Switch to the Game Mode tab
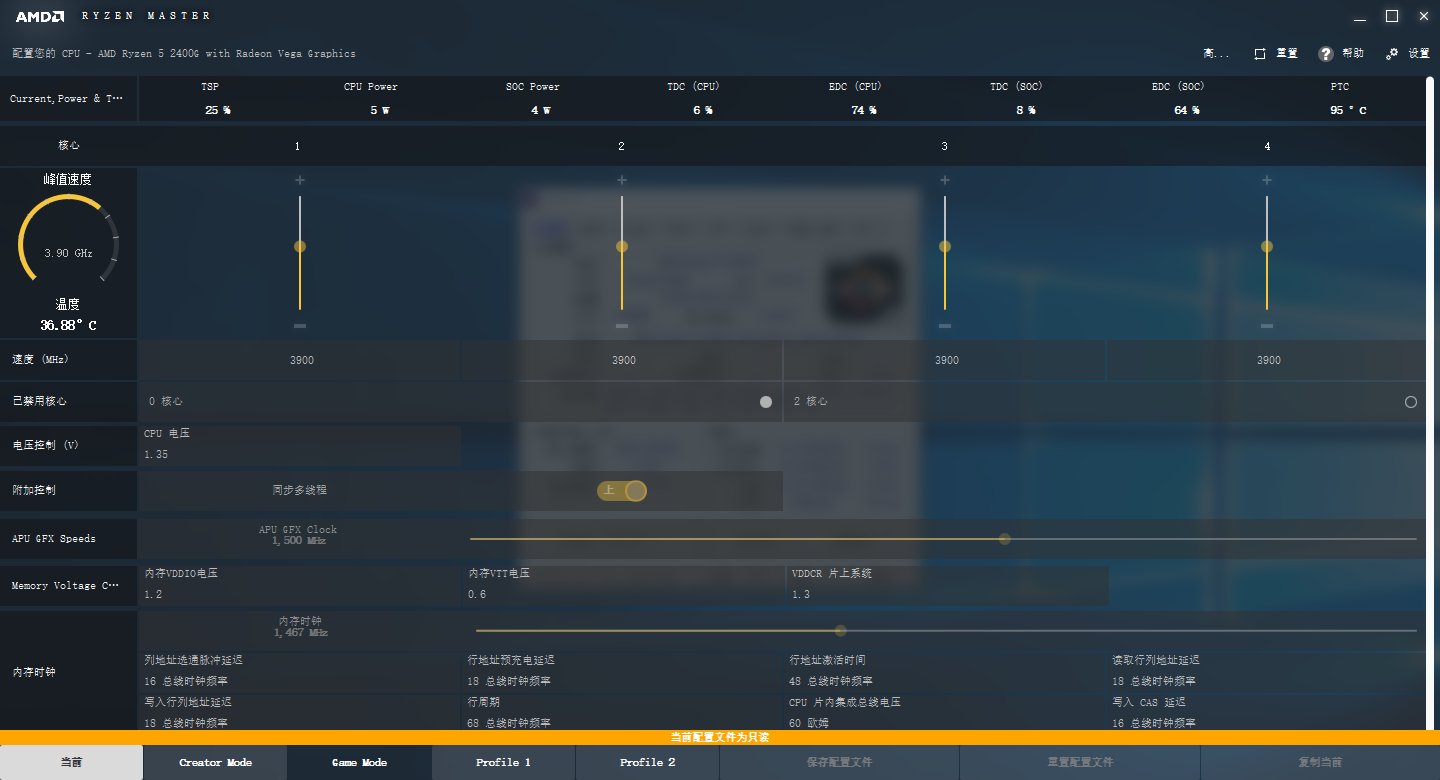Image resolution: width=1440 pixels, height=780 pixels. click(359, 762)
